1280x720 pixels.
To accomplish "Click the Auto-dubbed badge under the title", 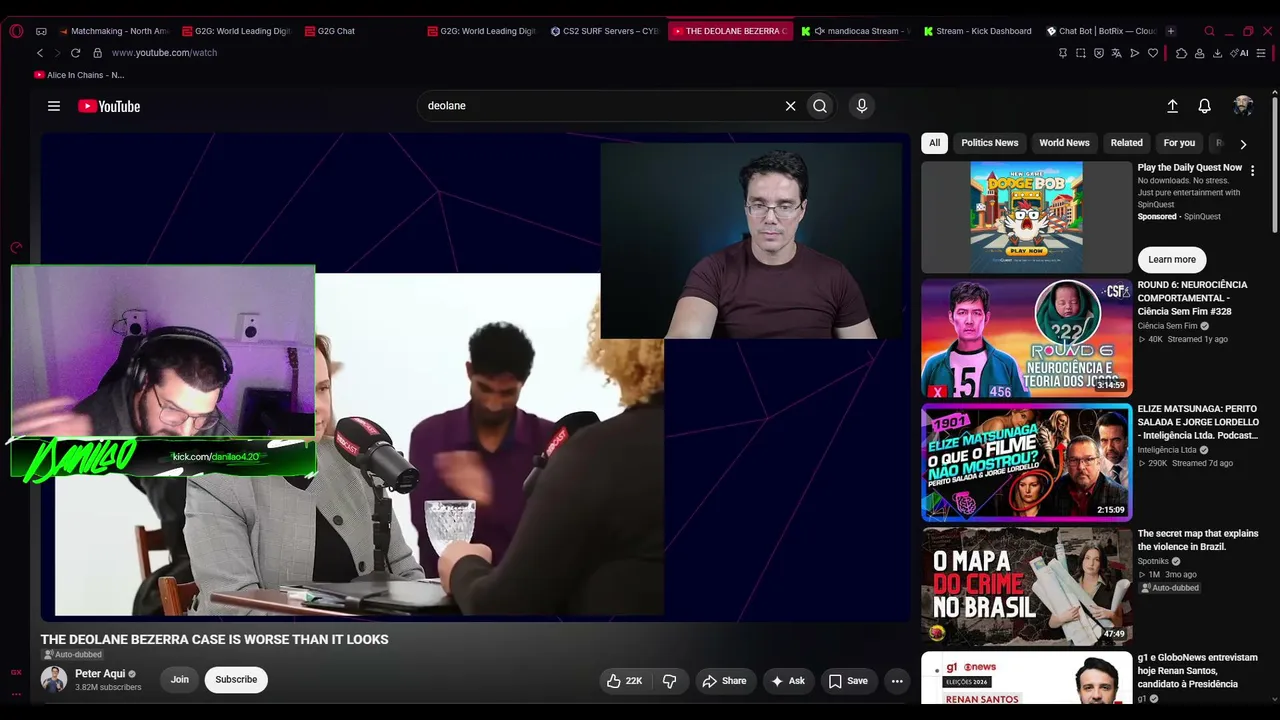I will pos(73,655).
